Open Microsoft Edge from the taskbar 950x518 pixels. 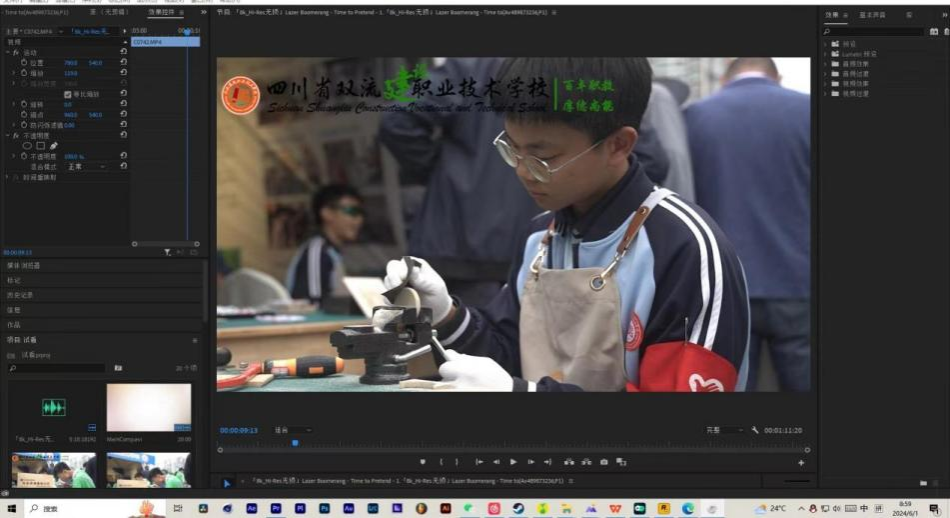(688, 508)
